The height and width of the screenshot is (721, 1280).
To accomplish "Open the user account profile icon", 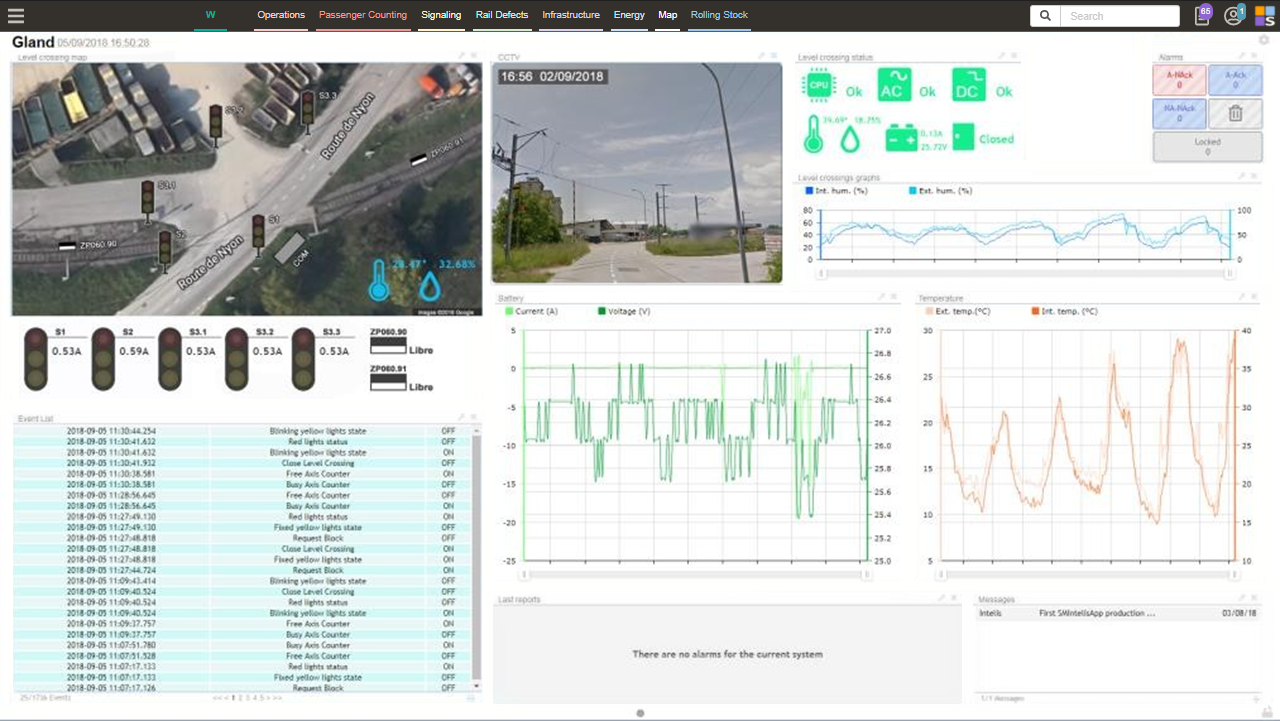I will [x=1233, y=16].
